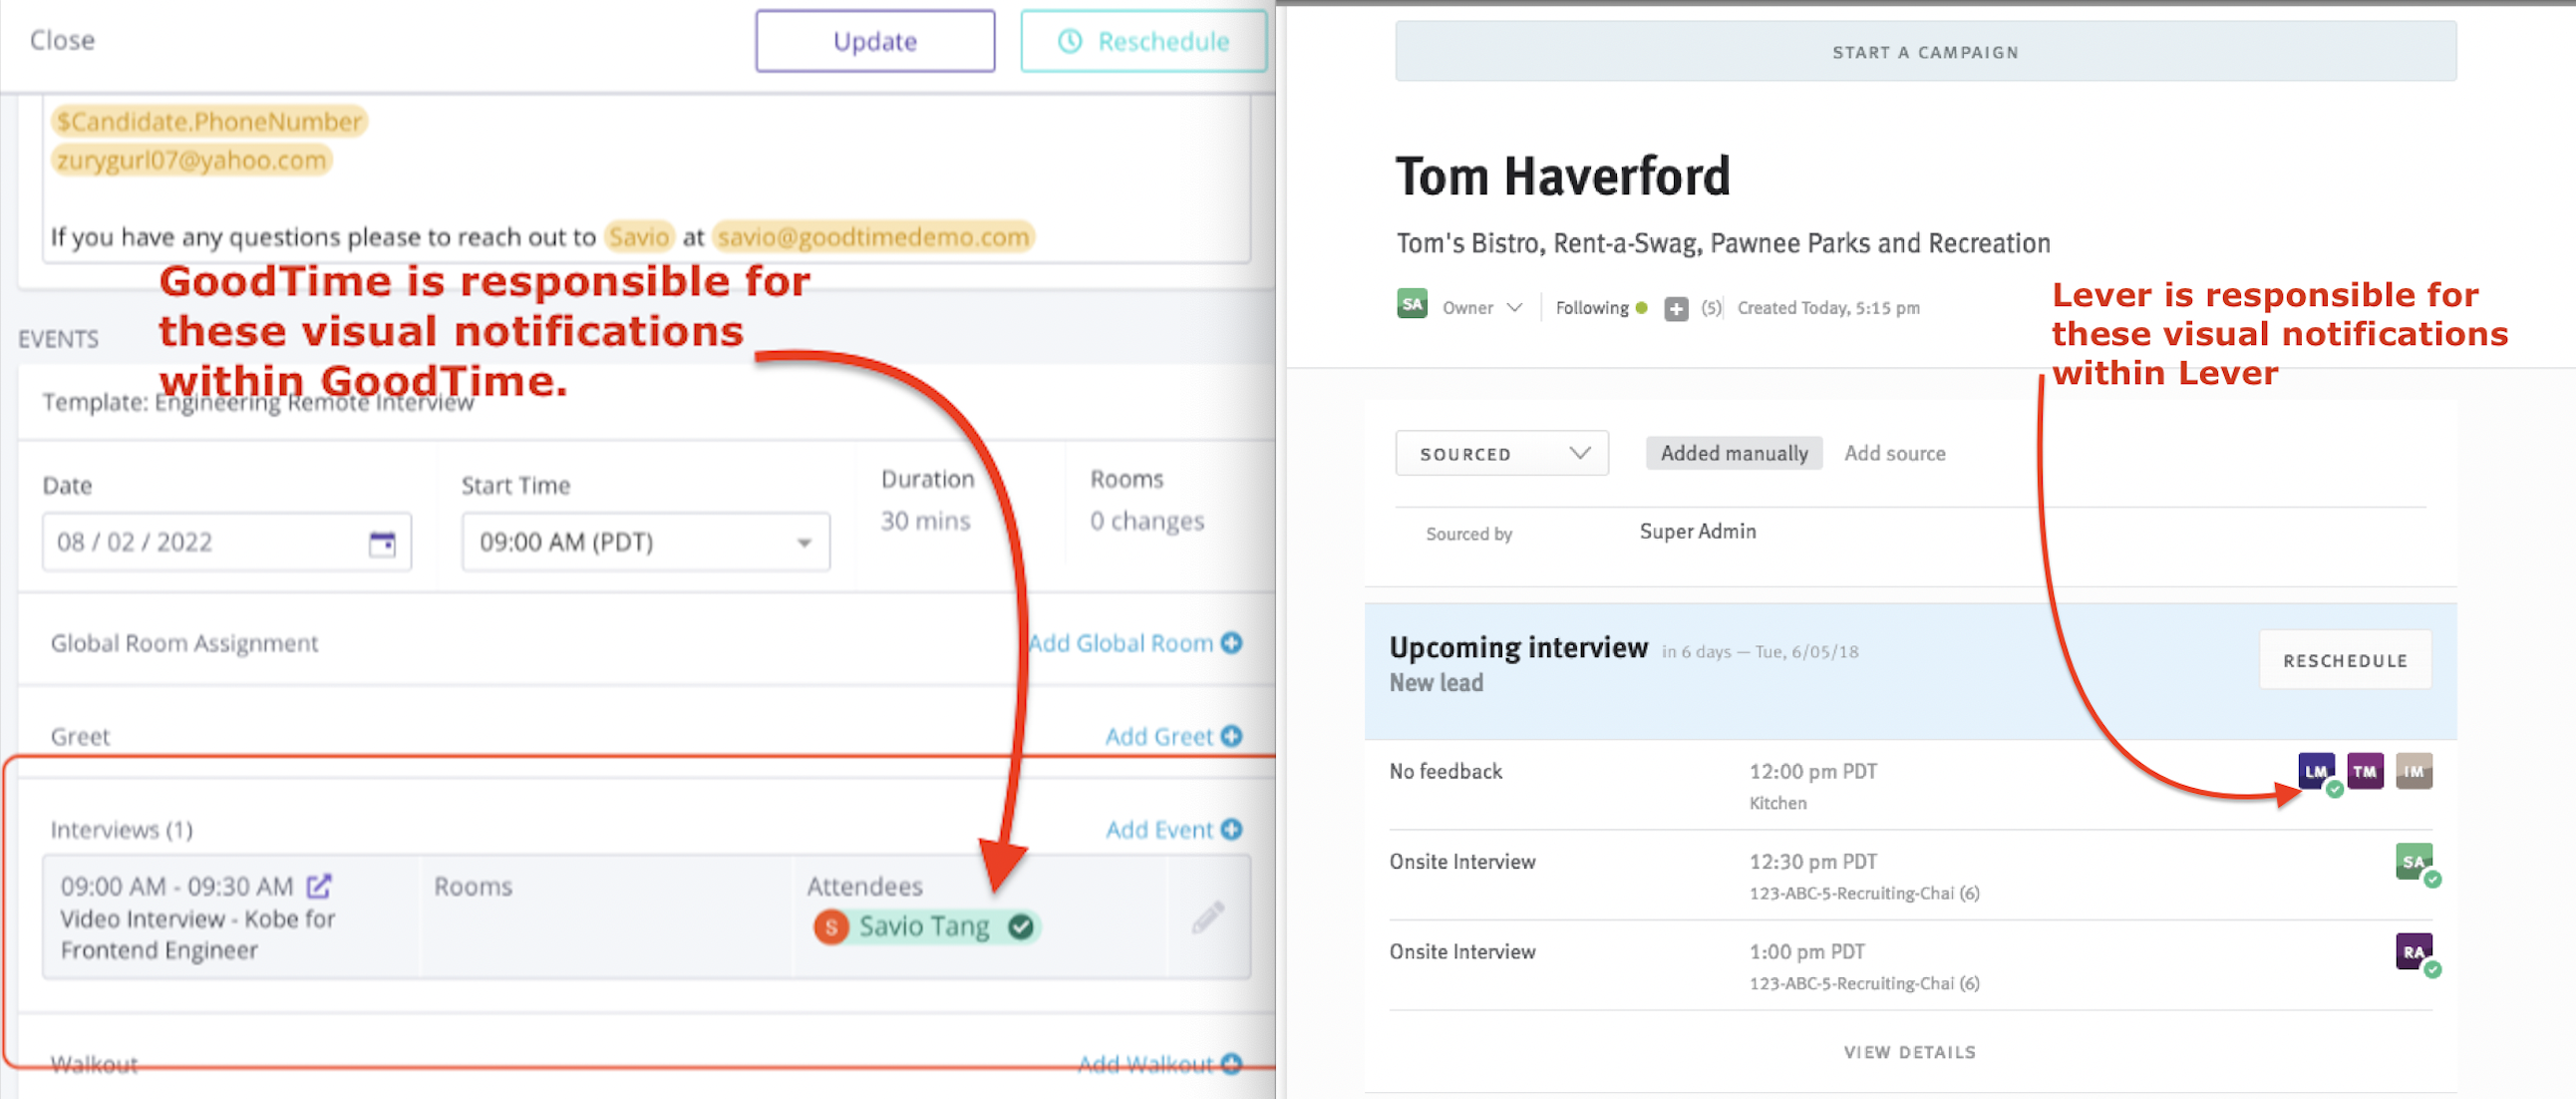Expand the SOURCED stage dropdown
This screenshot has width=2576, height=1099.
click(1501, 454)
